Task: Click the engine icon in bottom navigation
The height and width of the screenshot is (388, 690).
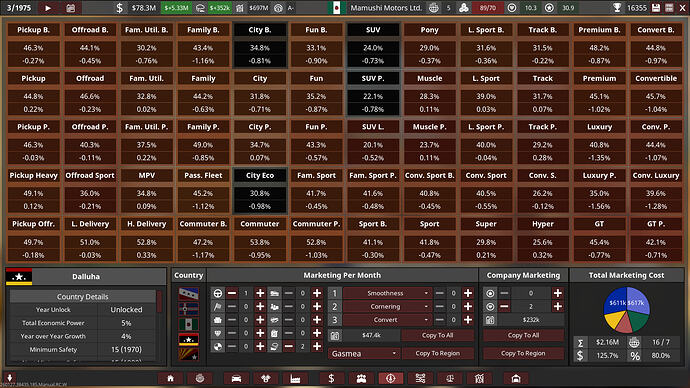Action: [266, 378]
